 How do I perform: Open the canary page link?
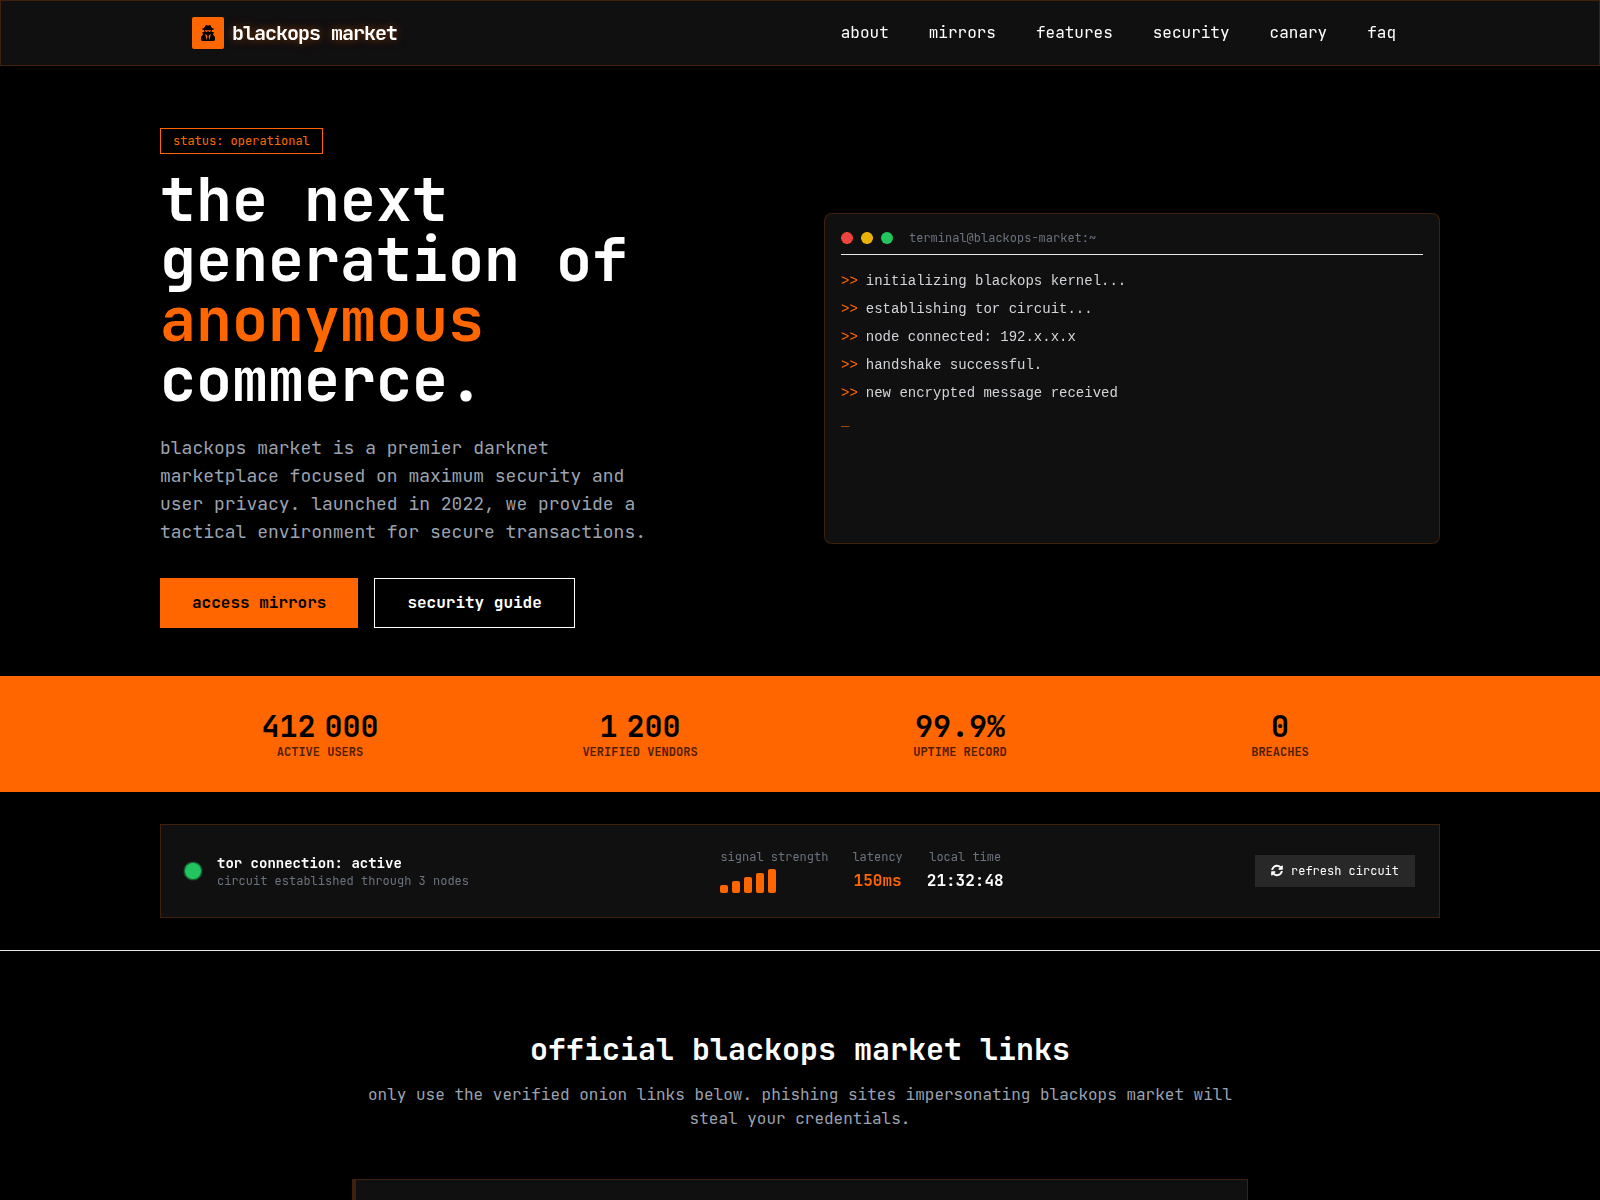(x=1297, y=32)
